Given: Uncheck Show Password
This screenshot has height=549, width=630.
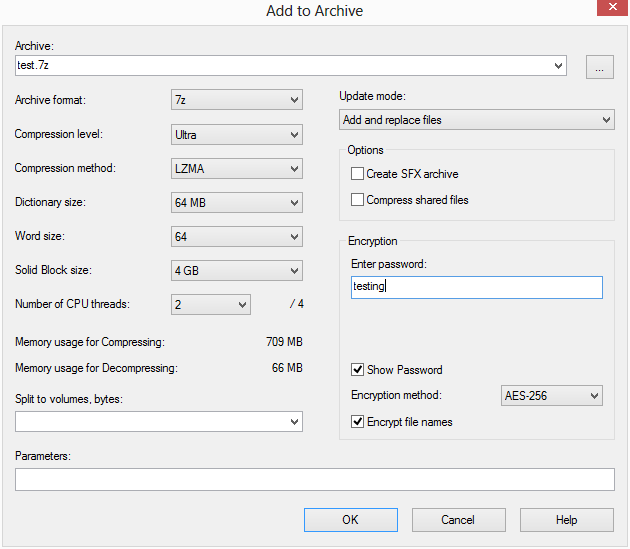Looking at the screenshot, I should tap(357, 369).
